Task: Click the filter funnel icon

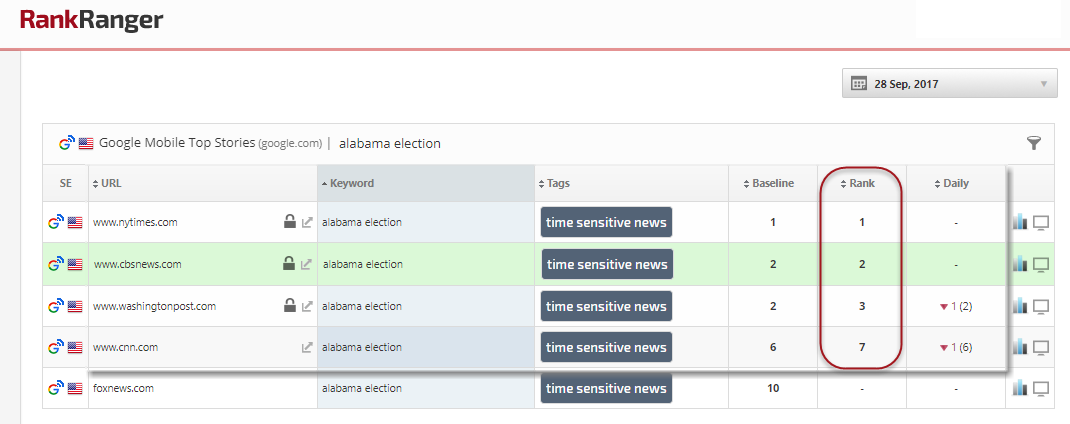Action: [x=1034, y=143]
